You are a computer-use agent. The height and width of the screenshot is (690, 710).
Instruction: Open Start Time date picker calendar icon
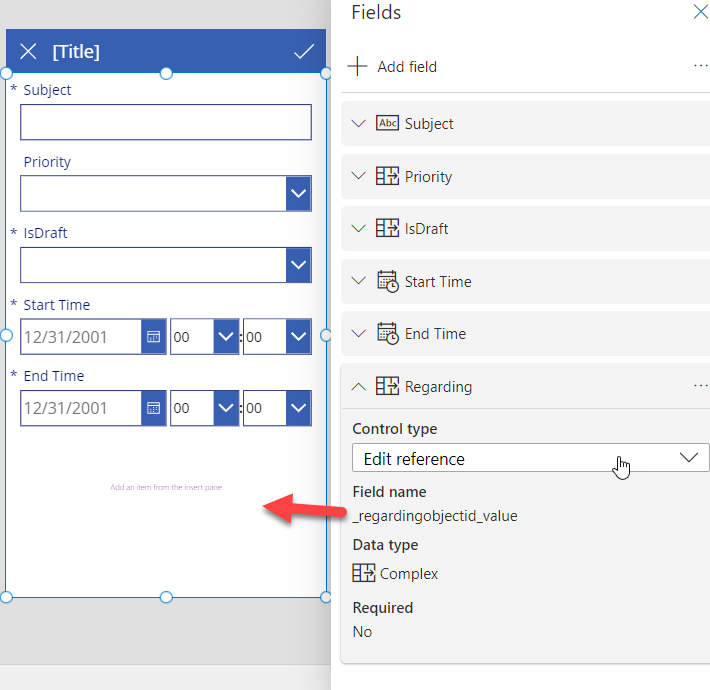pos(154,336)
